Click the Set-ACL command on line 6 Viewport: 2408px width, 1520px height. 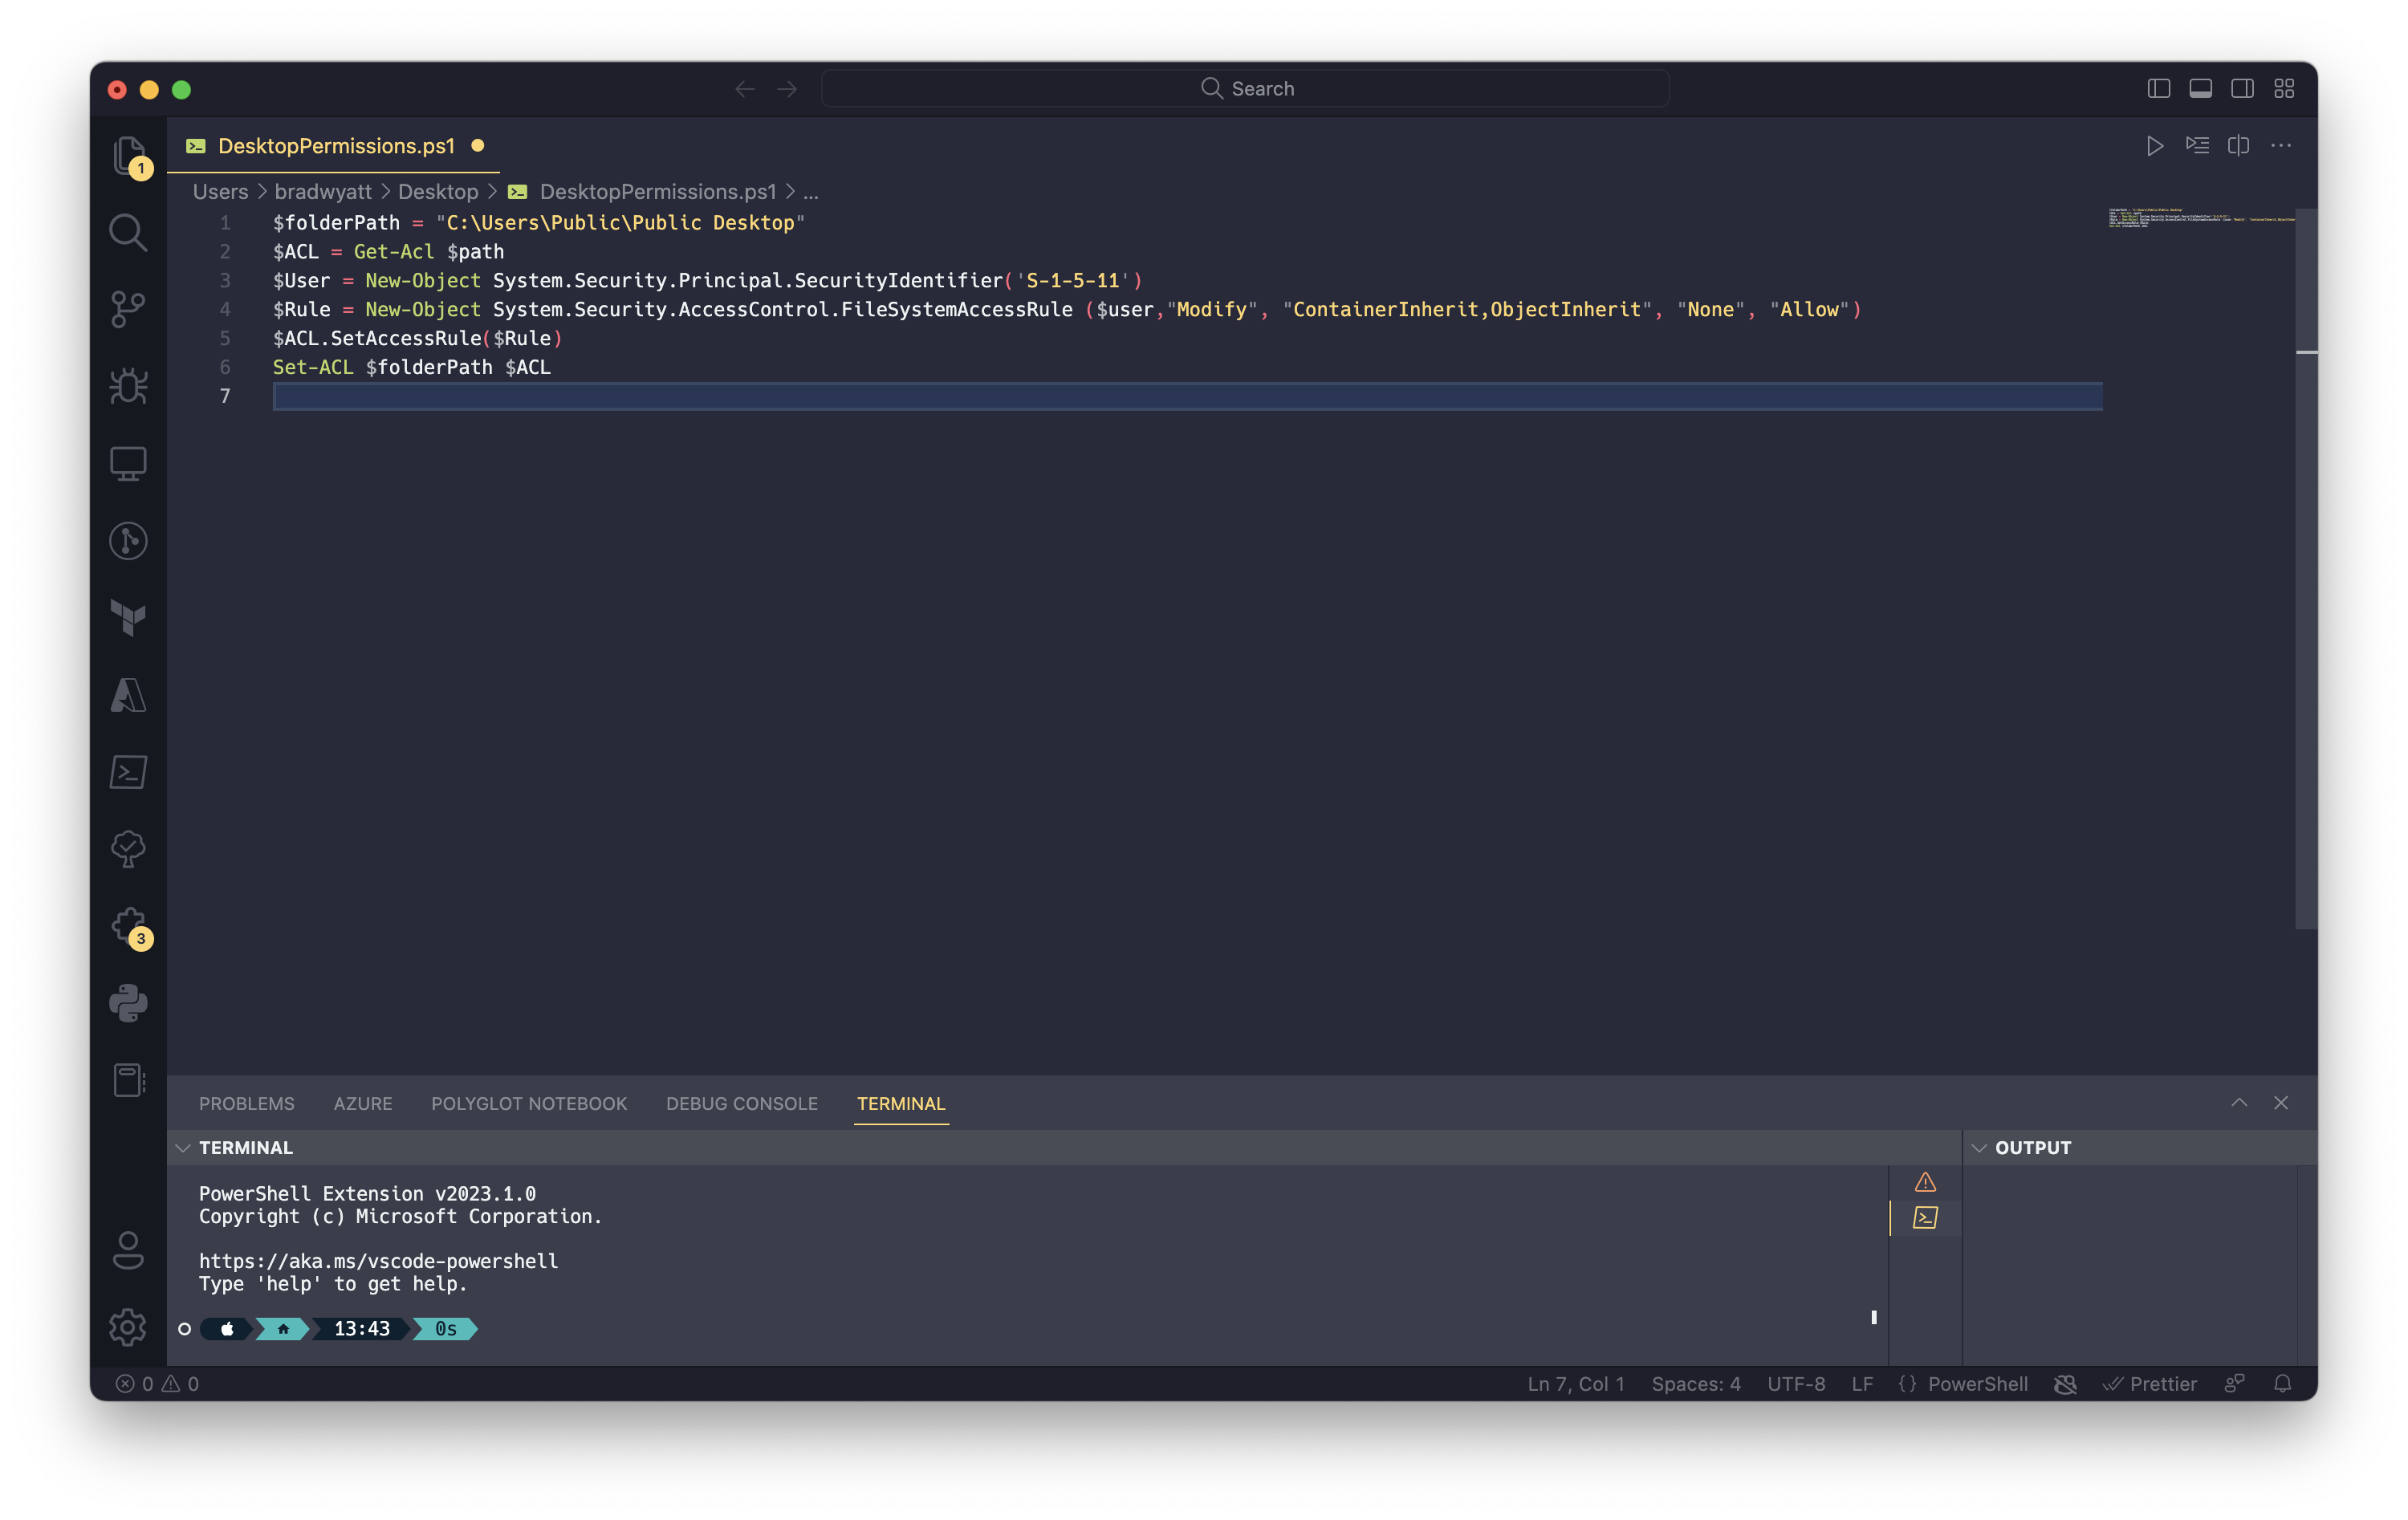point(313,367)
